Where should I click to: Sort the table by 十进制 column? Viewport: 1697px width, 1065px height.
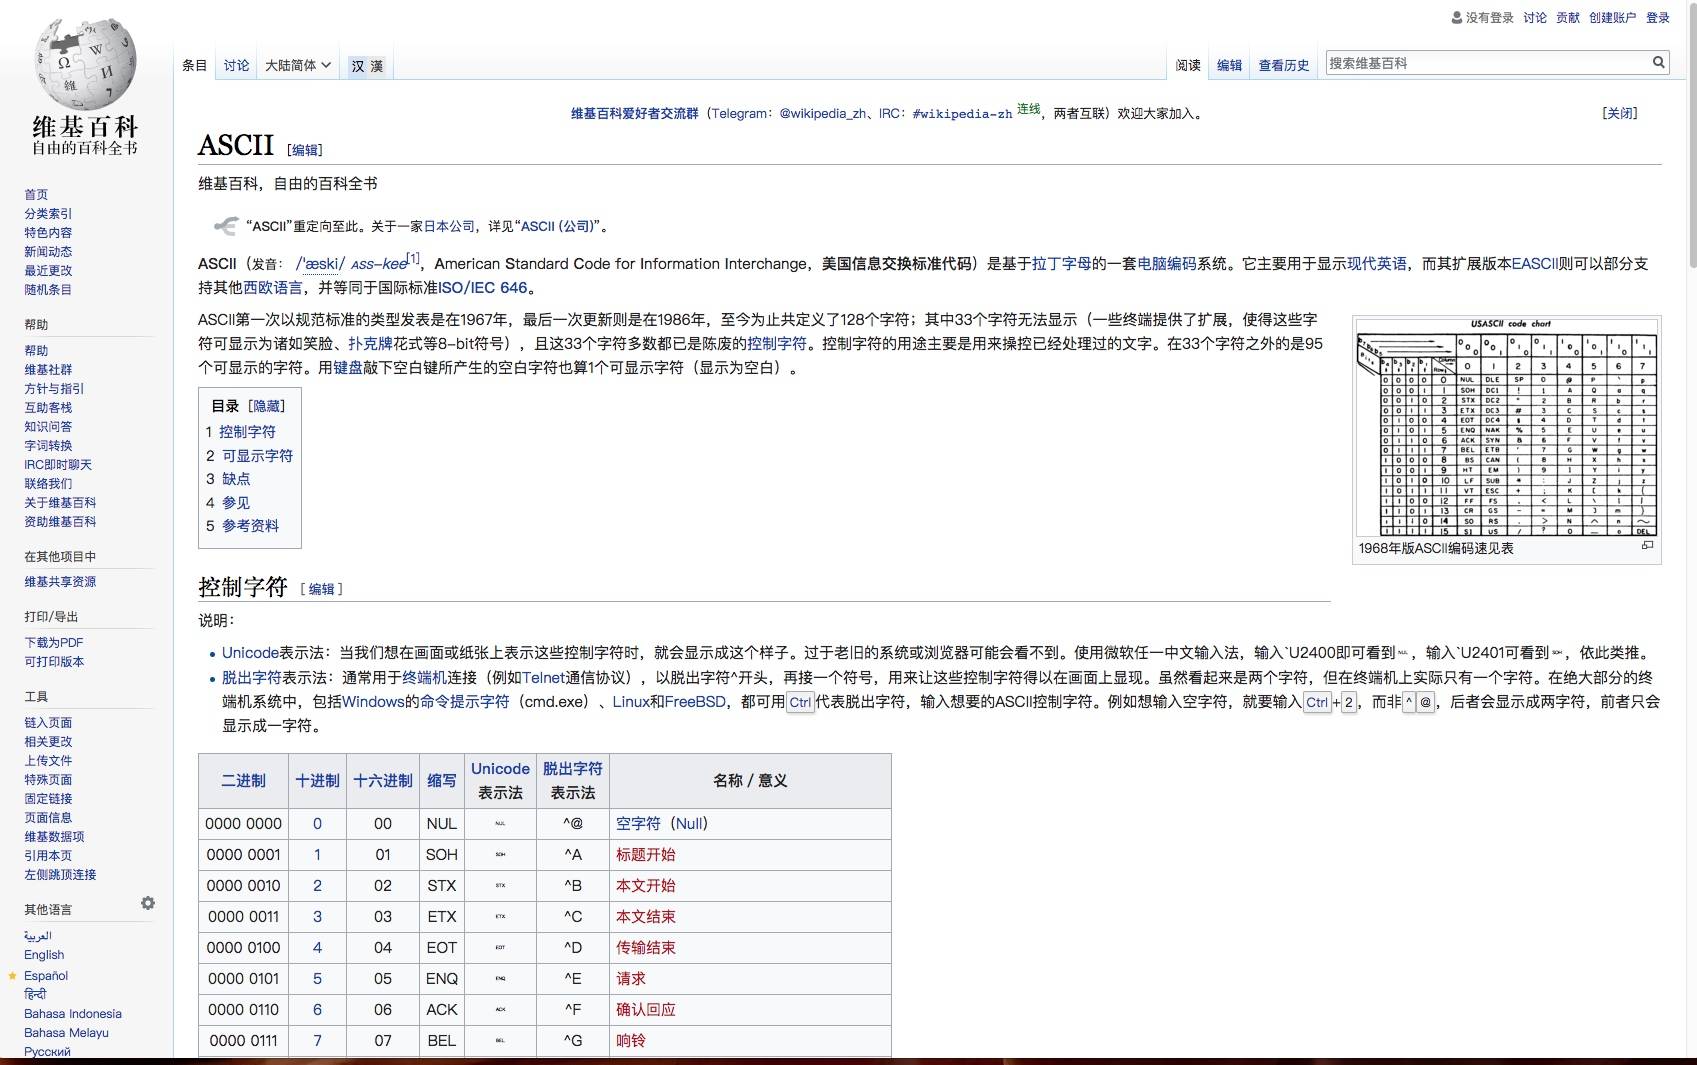[x=317, y=781]
